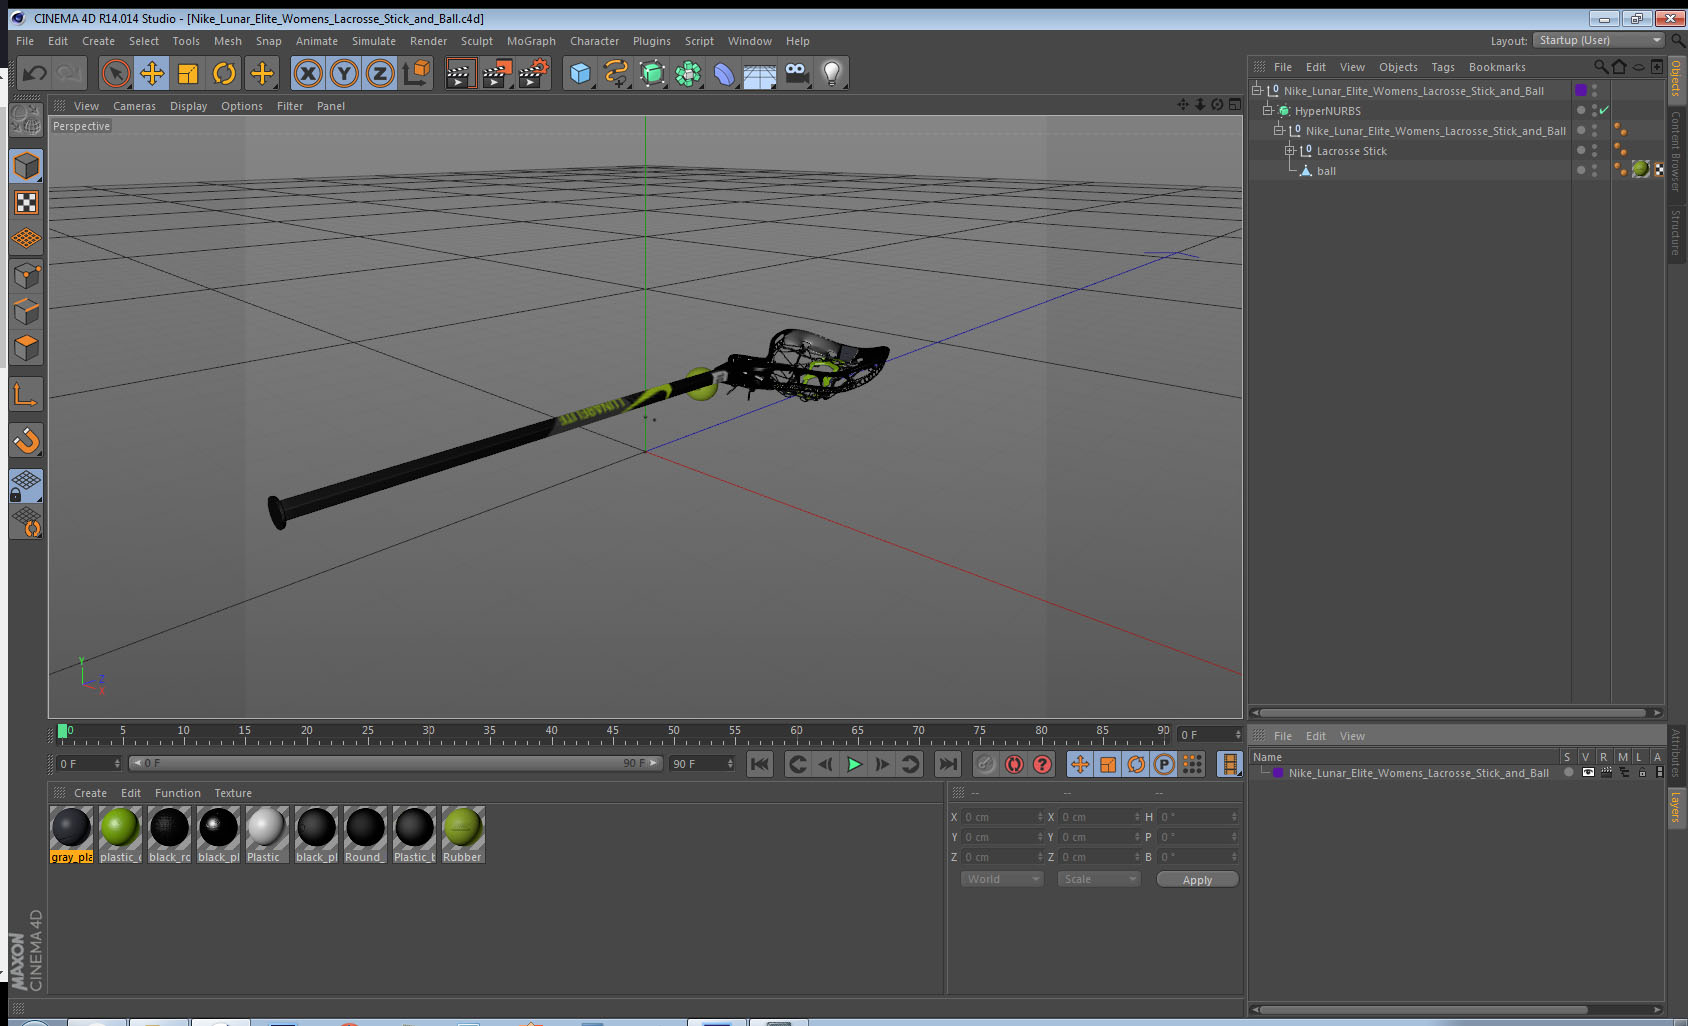Enable the Axis mode tool

[26, 395]
